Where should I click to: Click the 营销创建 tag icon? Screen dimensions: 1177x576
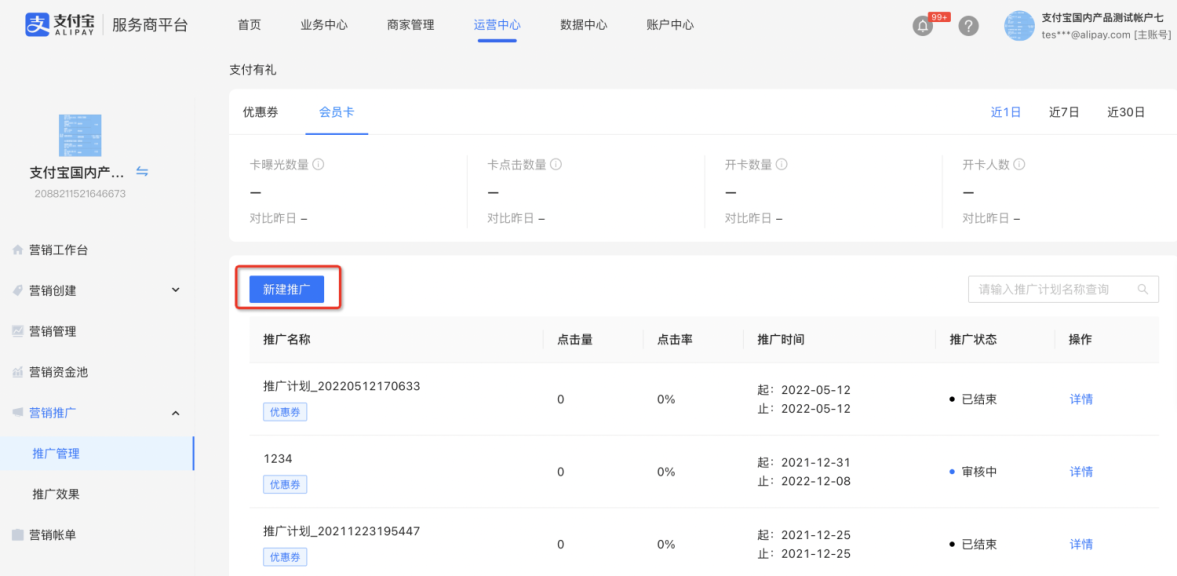coord(17,291)
